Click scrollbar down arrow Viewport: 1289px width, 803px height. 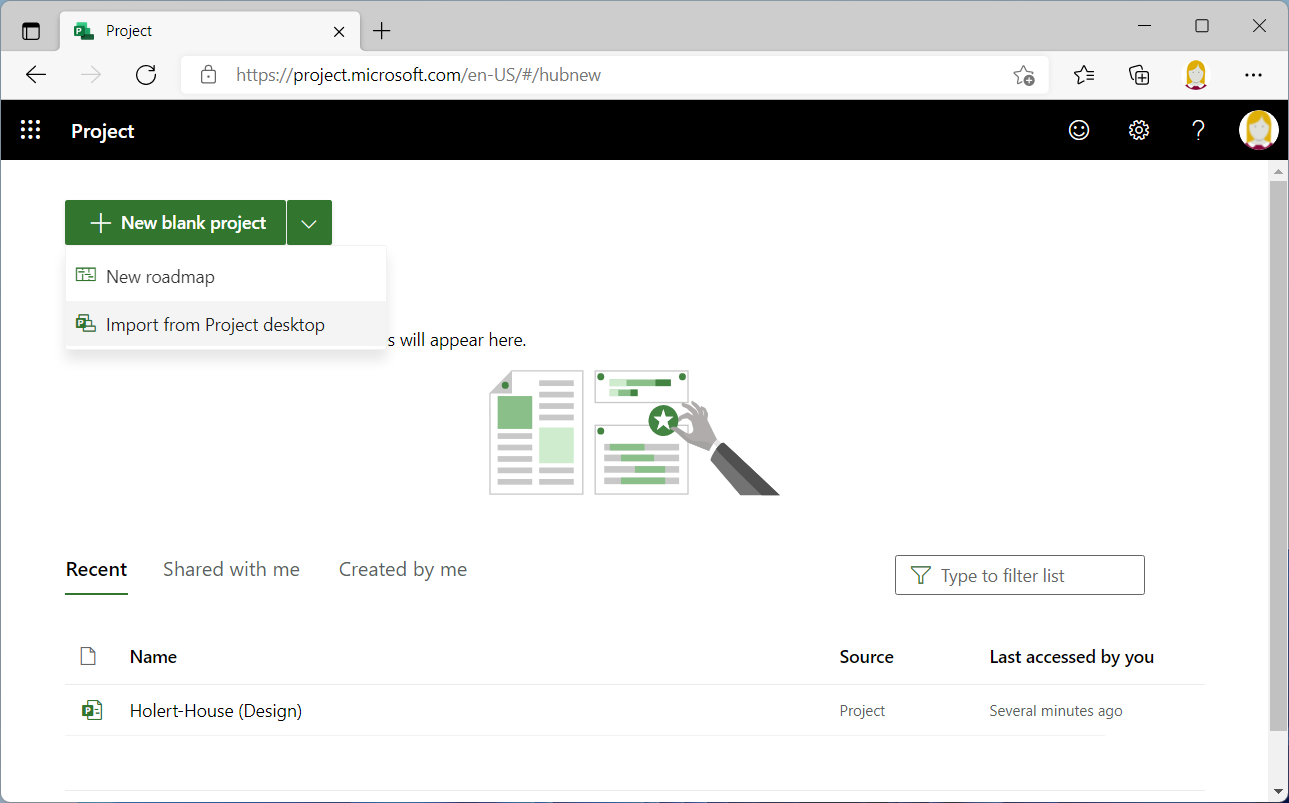pyautogui.click(x=1278, y=792)
